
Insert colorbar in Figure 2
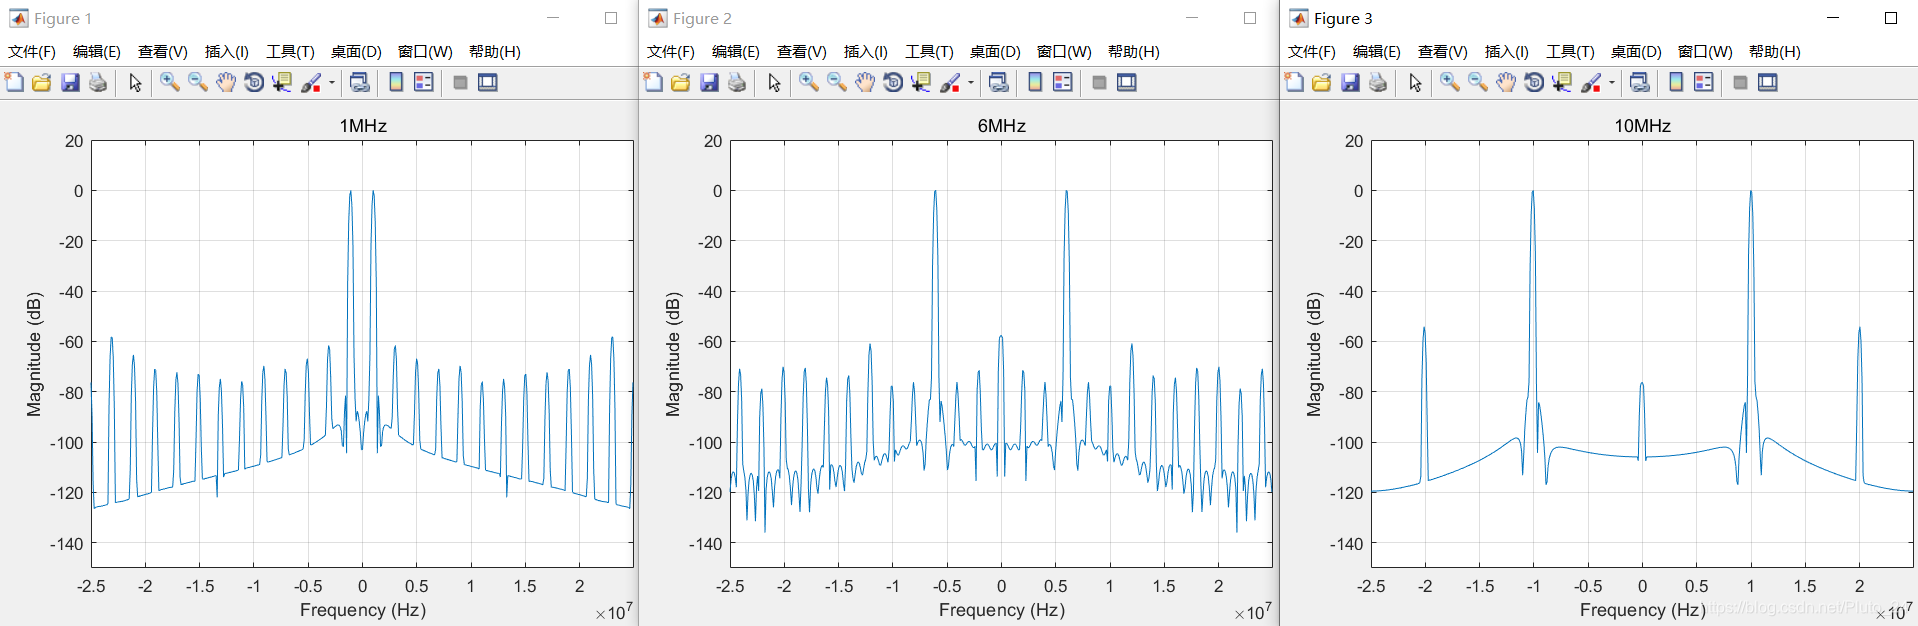[x=1035, y=82]
